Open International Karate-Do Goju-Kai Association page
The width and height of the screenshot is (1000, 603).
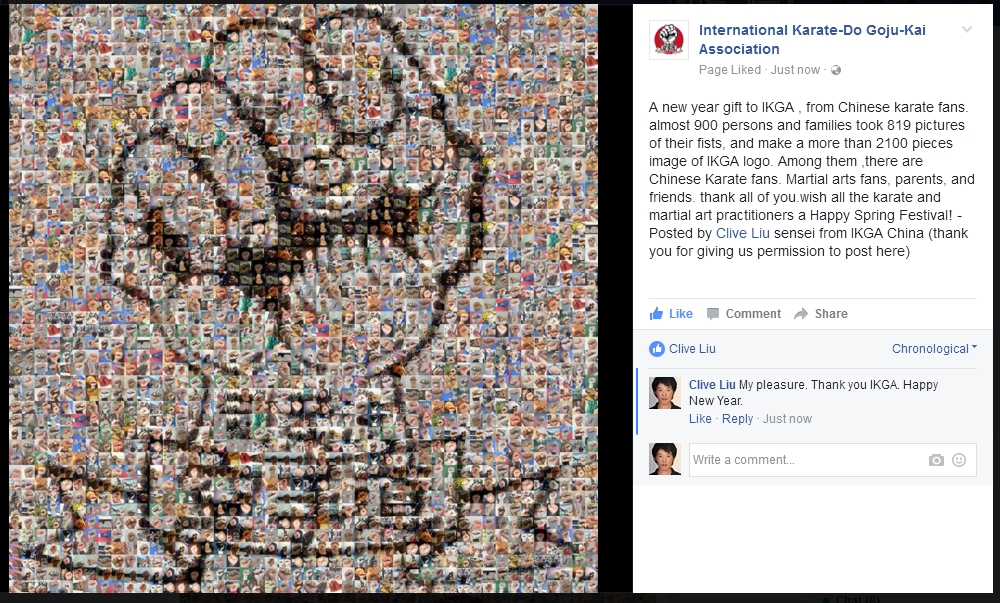(812, 40)
